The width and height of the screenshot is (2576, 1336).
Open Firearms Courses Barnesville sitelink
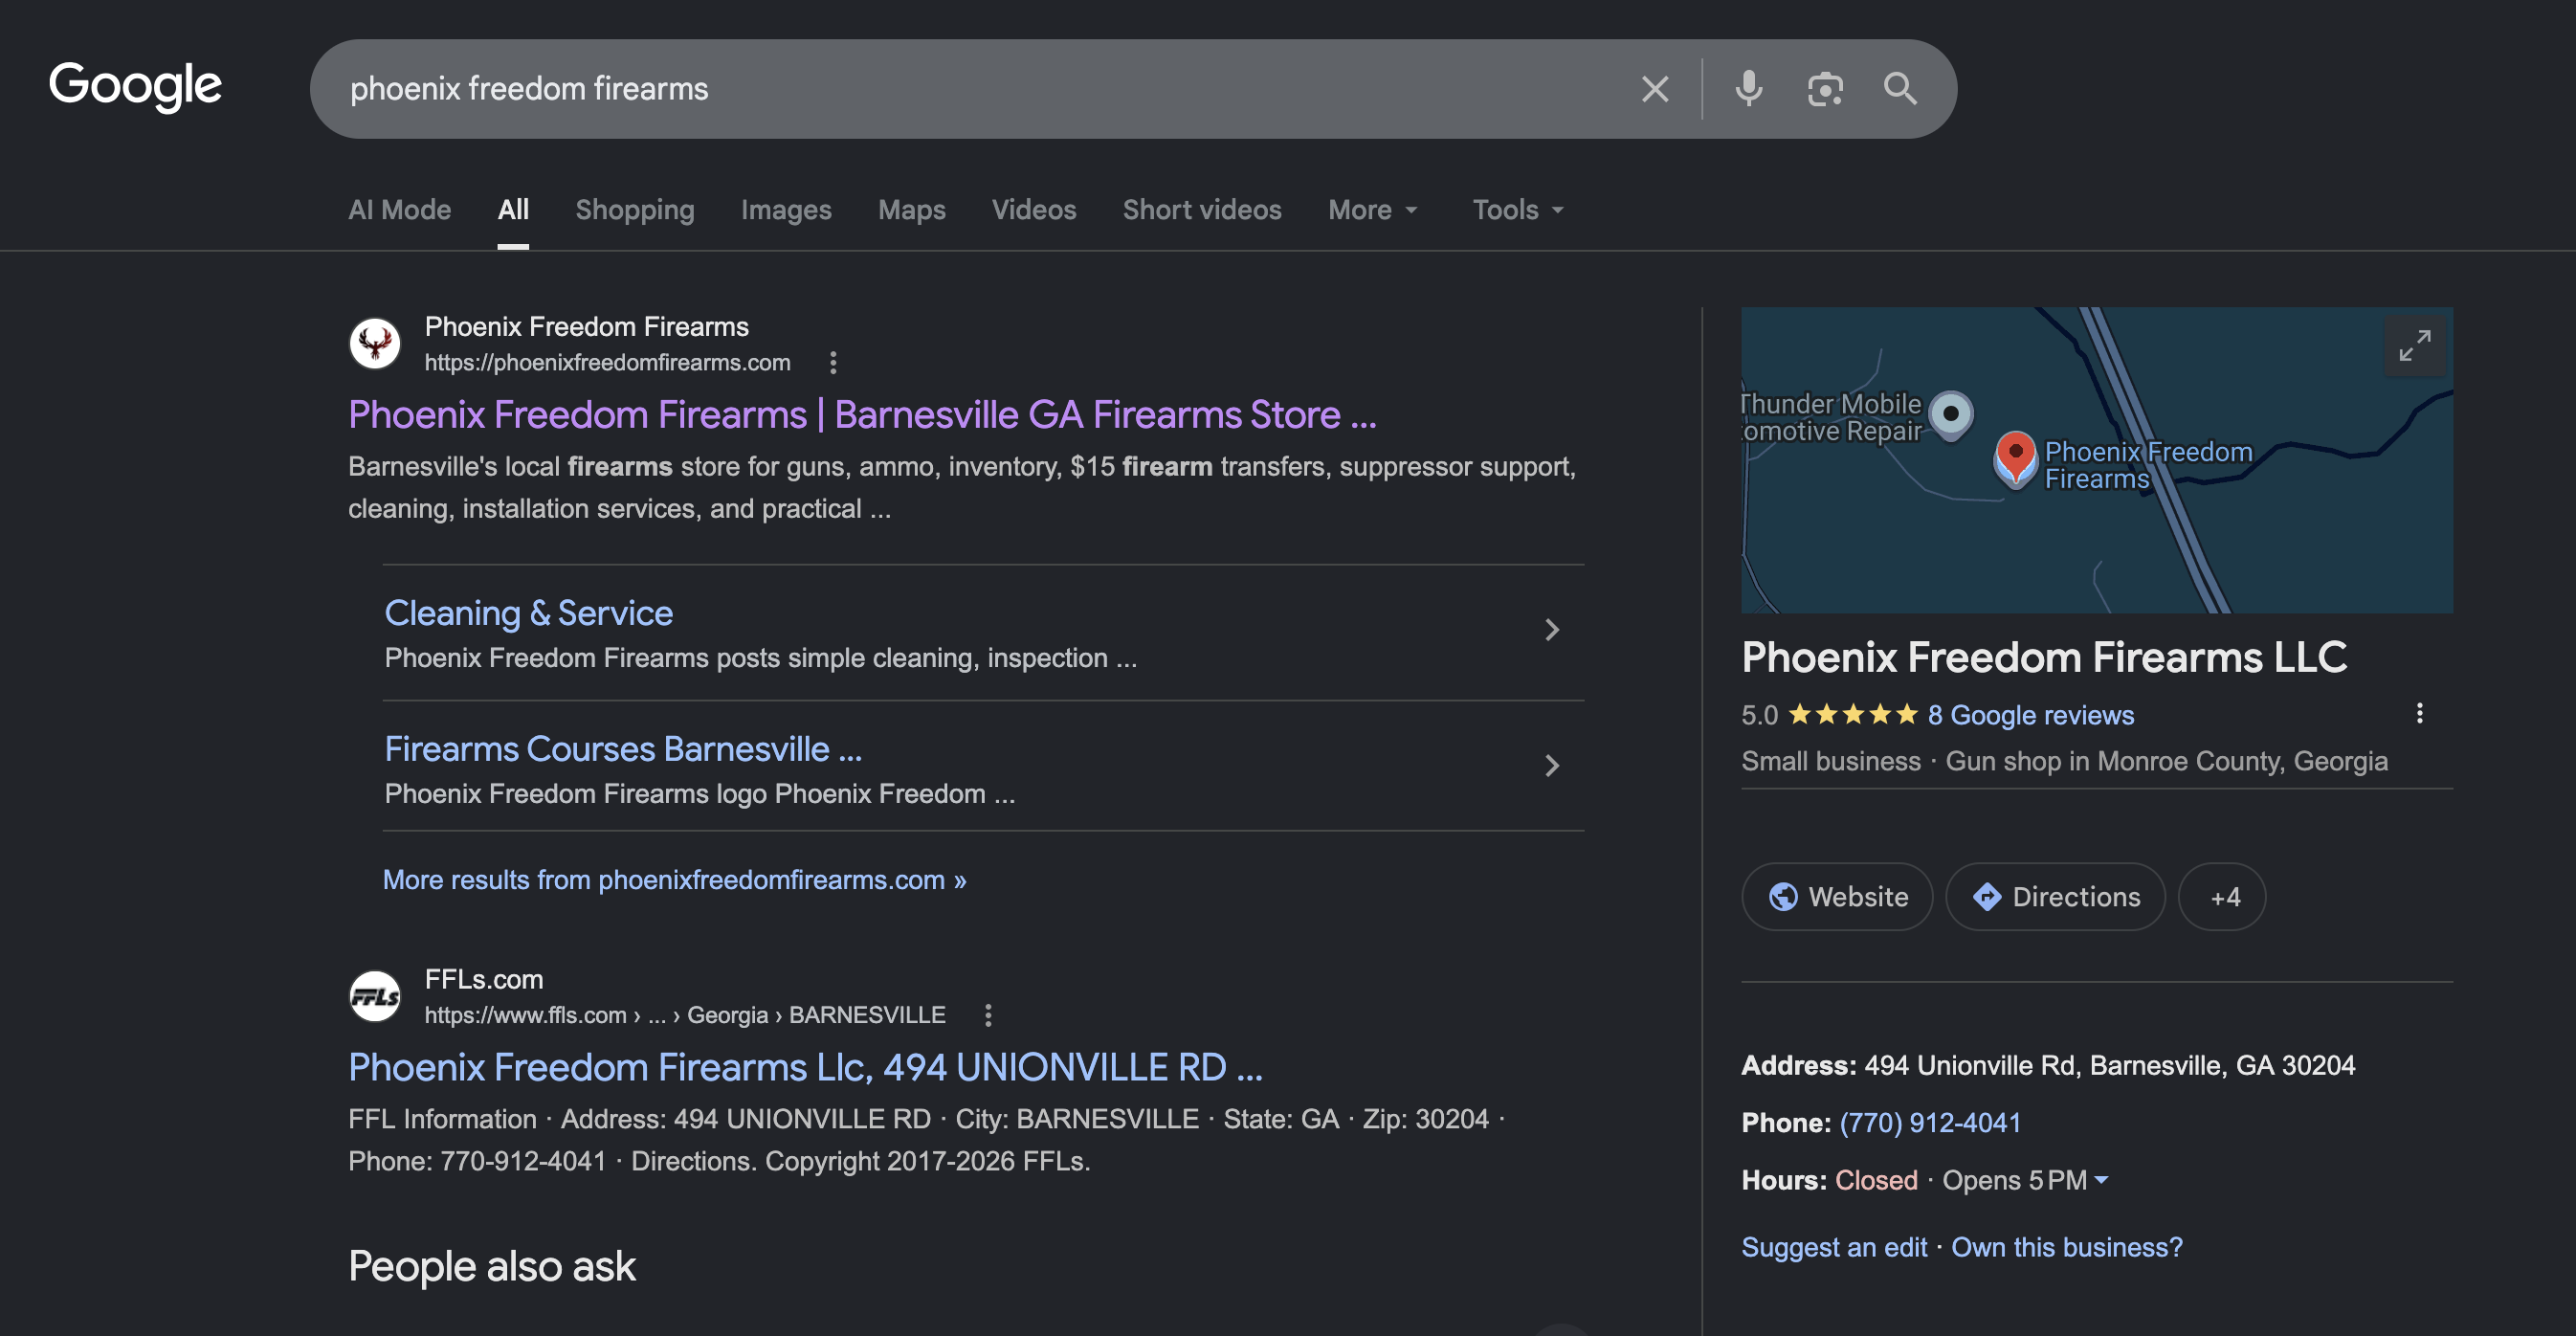623,748
